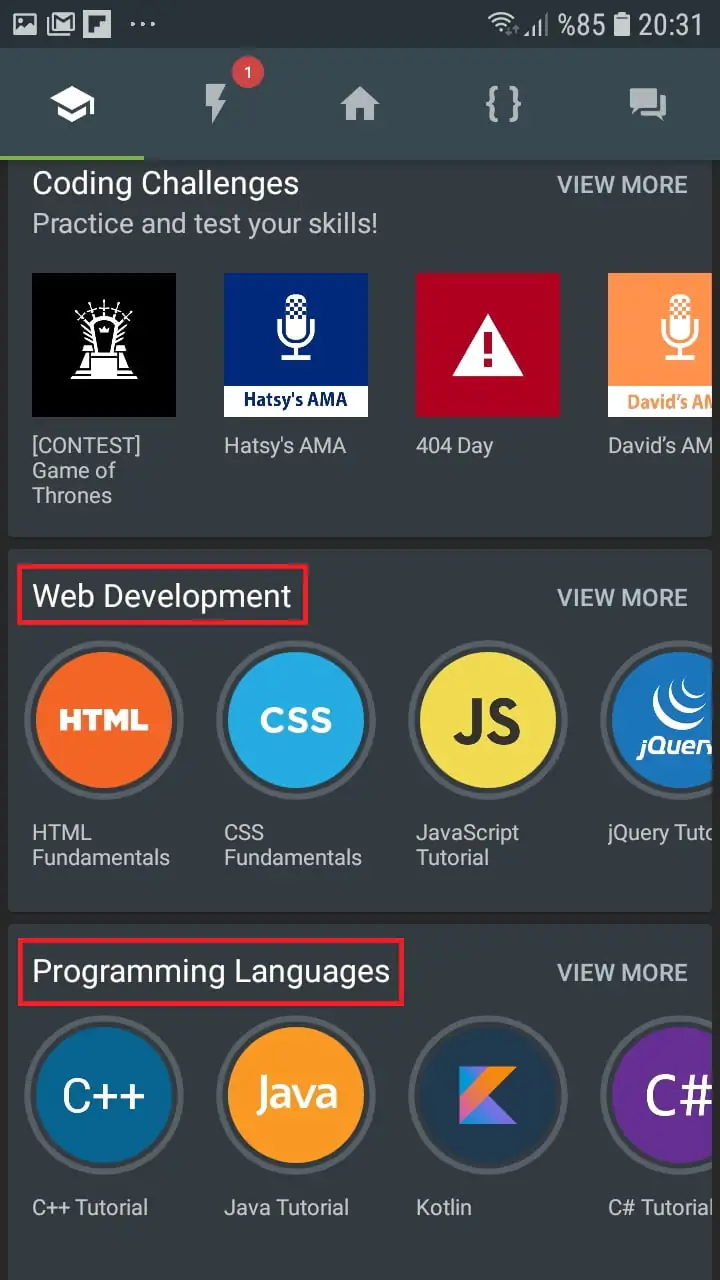Select the yellow JS course icon
The image size is (720, 1280).
(488, 720)
